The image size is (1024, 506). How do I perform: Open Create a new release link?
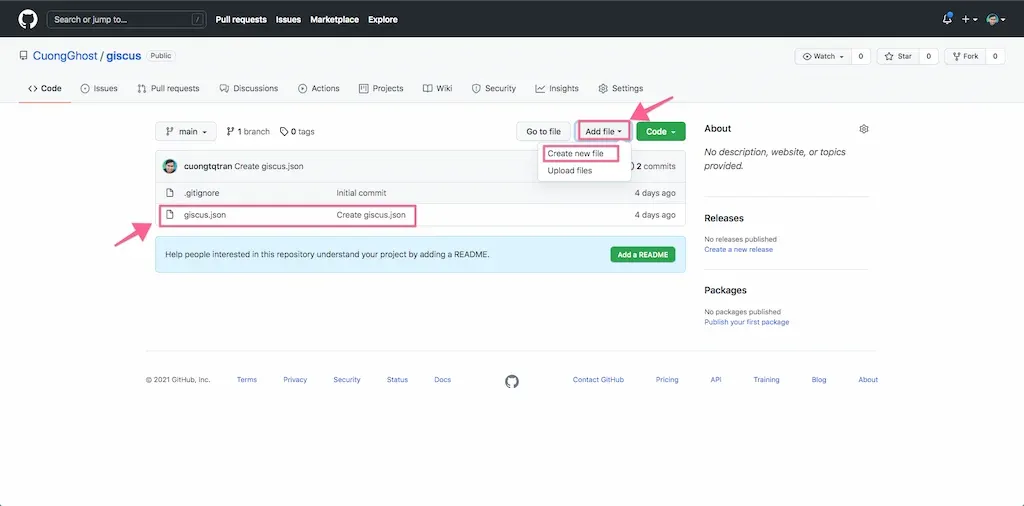coord(738,250)
